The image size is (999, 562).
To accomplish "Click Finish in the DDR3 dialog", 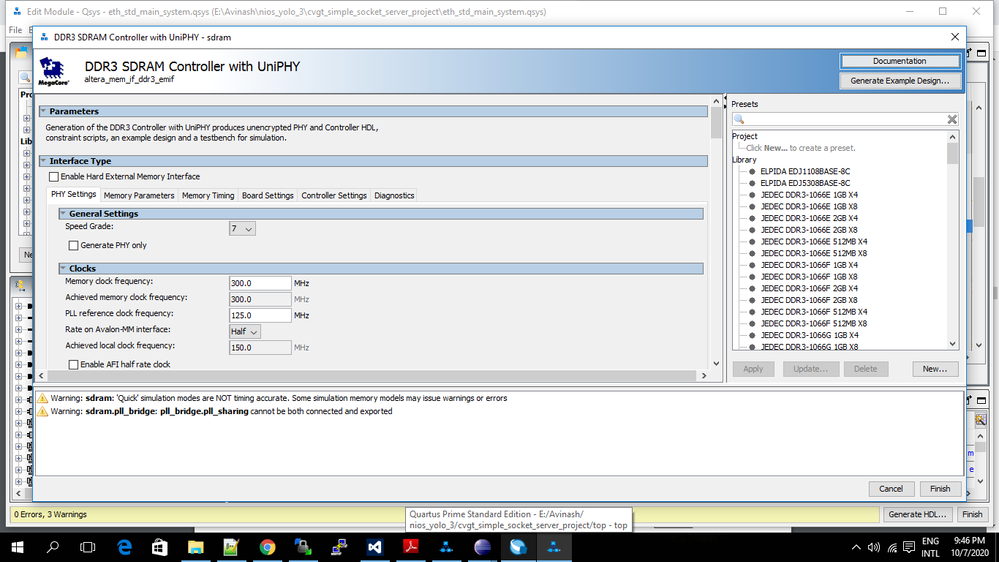I will point(940,489).
